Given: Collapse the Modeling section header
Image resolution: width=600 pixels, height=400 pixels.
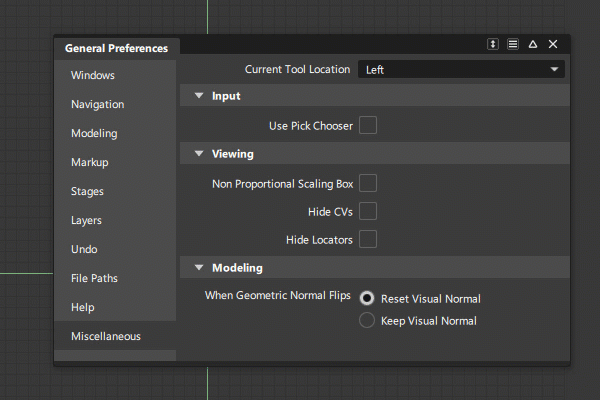Looking at the screenshot, I should click(x=198, y=268).
